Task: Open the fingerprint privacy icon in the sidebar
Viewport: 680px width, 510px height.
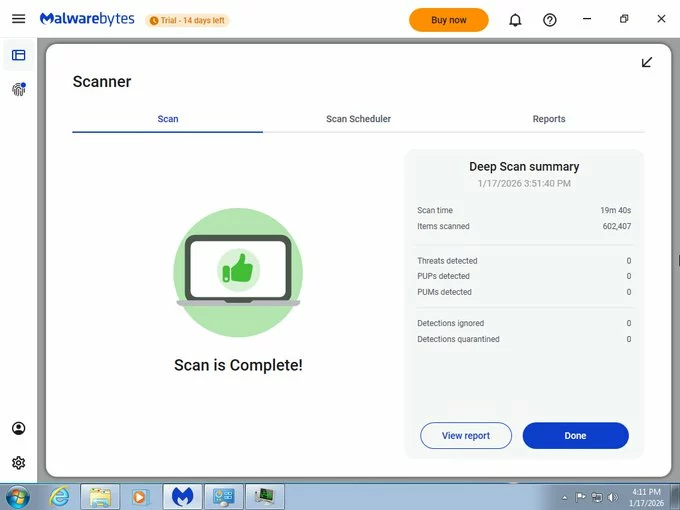Action: [18, 90]
